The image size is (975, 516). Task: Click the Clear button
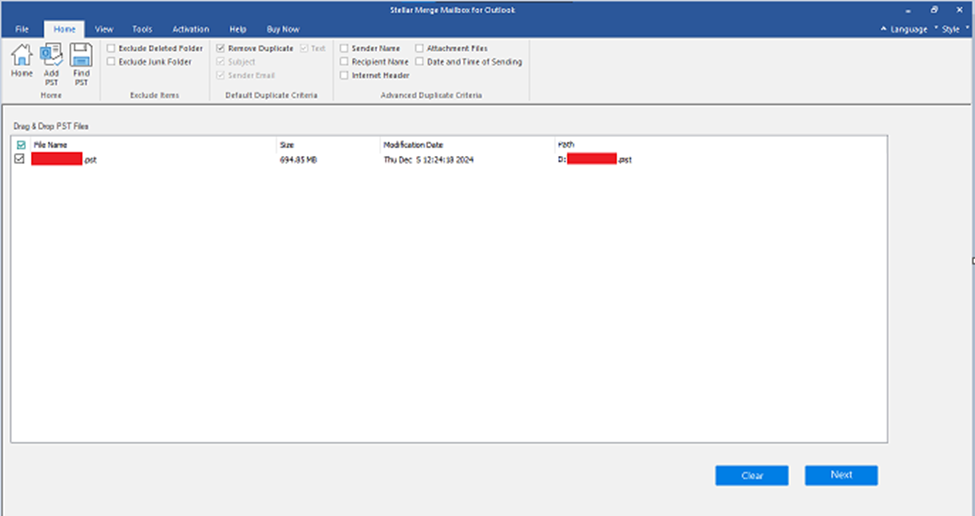(x=752, y=476)
